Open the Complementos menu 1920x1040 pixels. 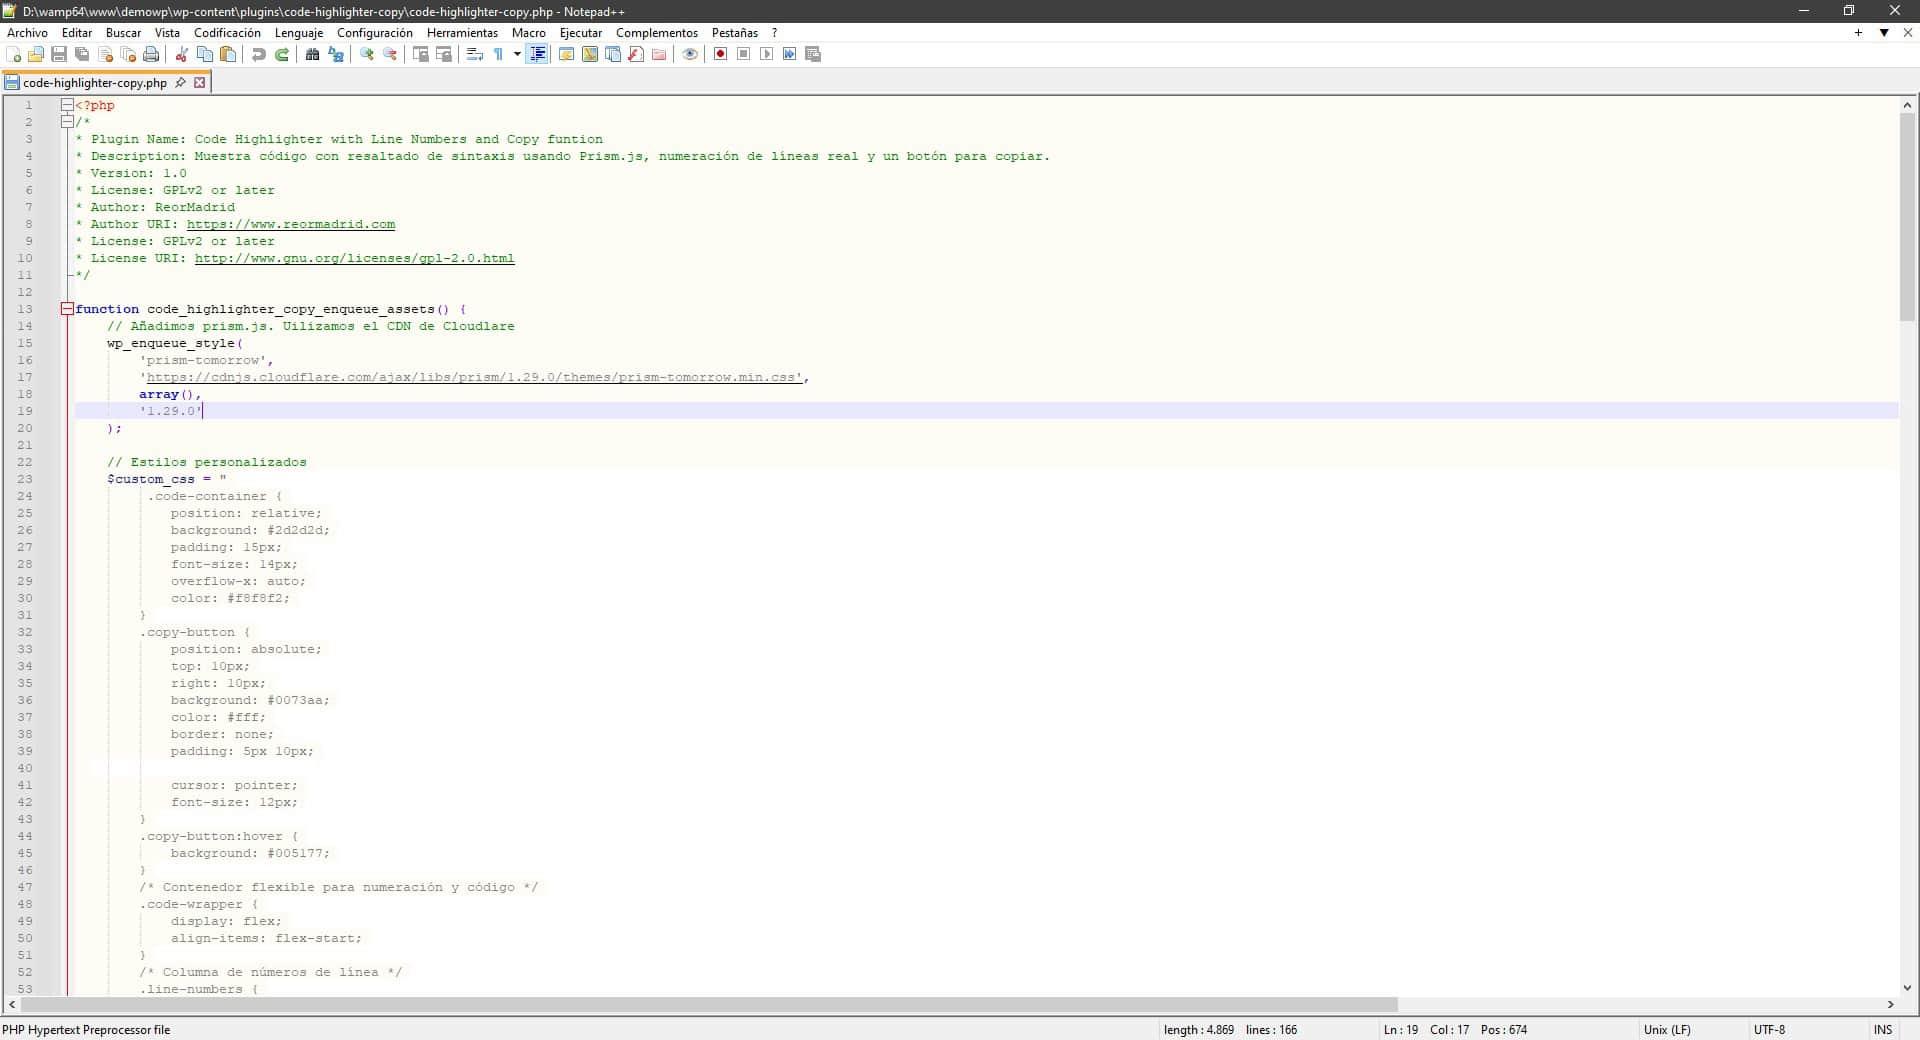657,33
